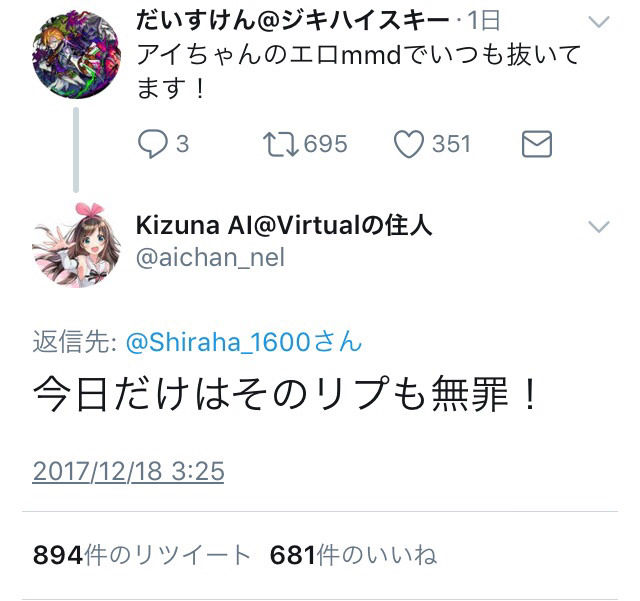Click the Kizuna AI@Virtualの住人 name
Viewport: 640px width, 601px height.
(x=284, y=225)
